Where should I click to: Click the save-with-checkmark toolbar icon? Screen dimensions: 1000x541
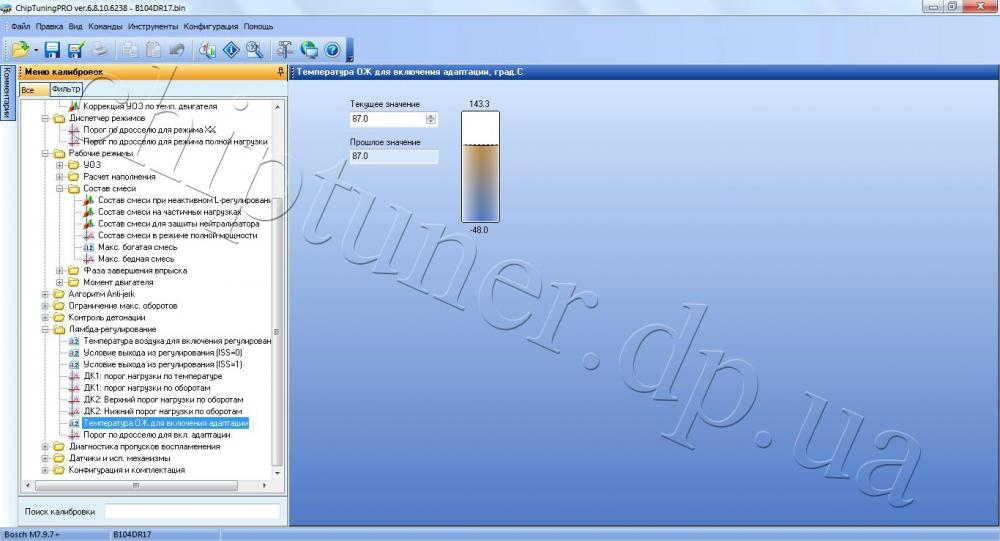point(76,50)
